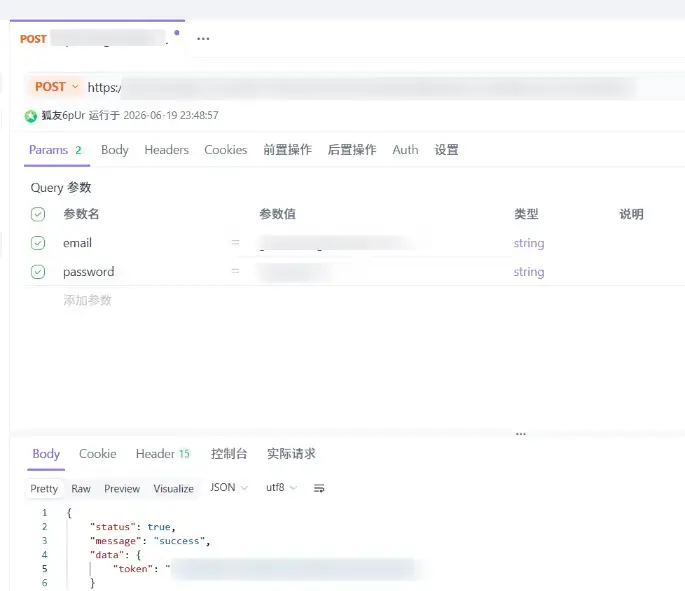Image resolution: width=685 pixels, height=591 pixels.
Task: Click the 添加参数 add parameter field
Action: tap(87, 300)
